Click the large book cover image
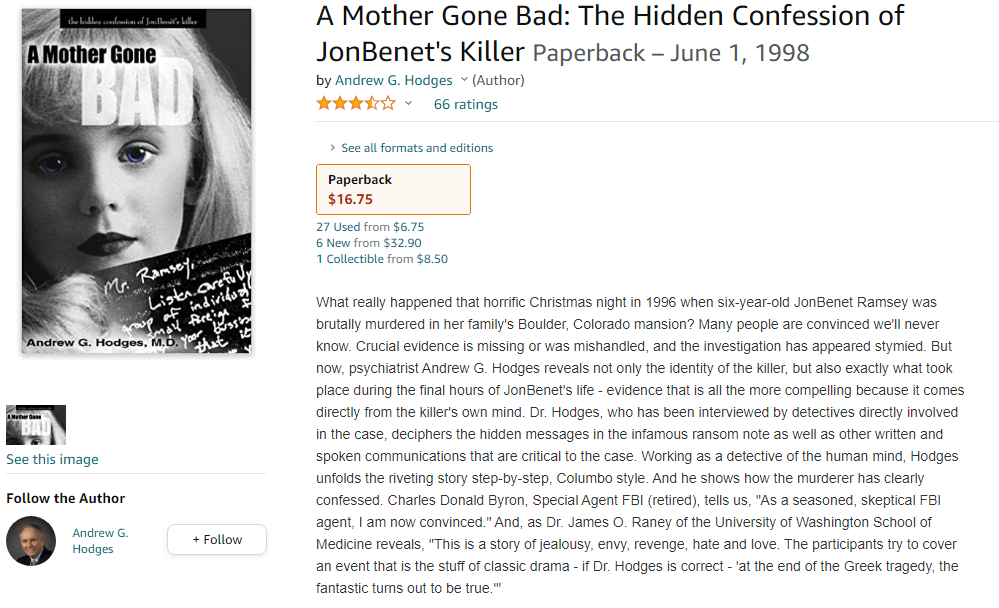The height and width of the screenshot is (608, 999). tap(137, 181)
